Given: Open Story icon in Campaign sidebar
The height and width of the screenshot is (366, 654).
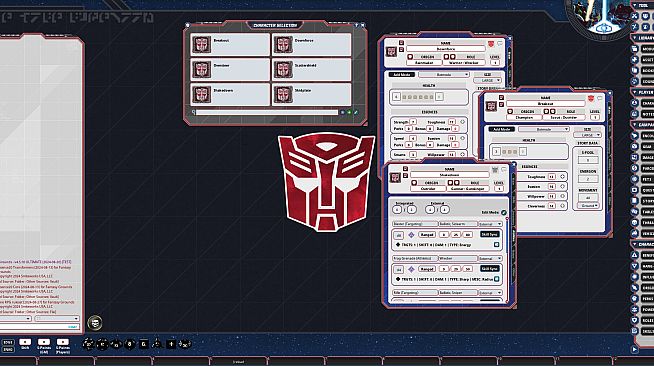Looking at the screenshot, I should click(x=635, y=201).
